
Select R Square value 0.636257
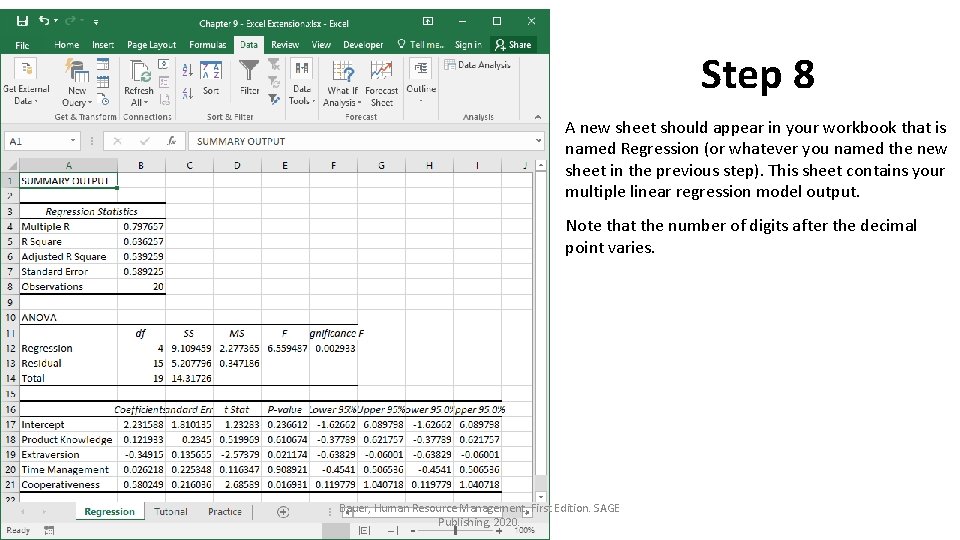(141, 241)
